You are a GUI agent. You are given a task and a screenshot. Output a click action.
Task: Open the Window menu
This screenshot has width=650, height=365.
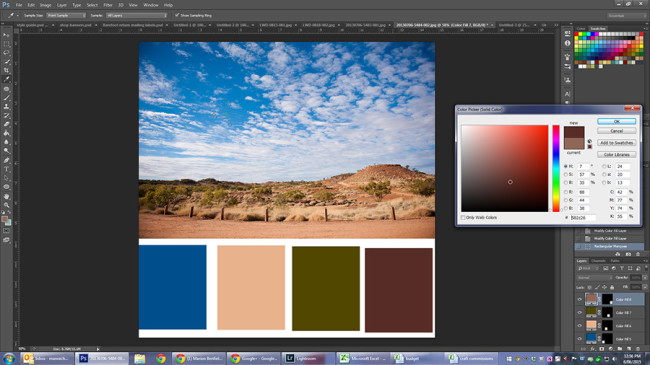(x=150, y=5)
